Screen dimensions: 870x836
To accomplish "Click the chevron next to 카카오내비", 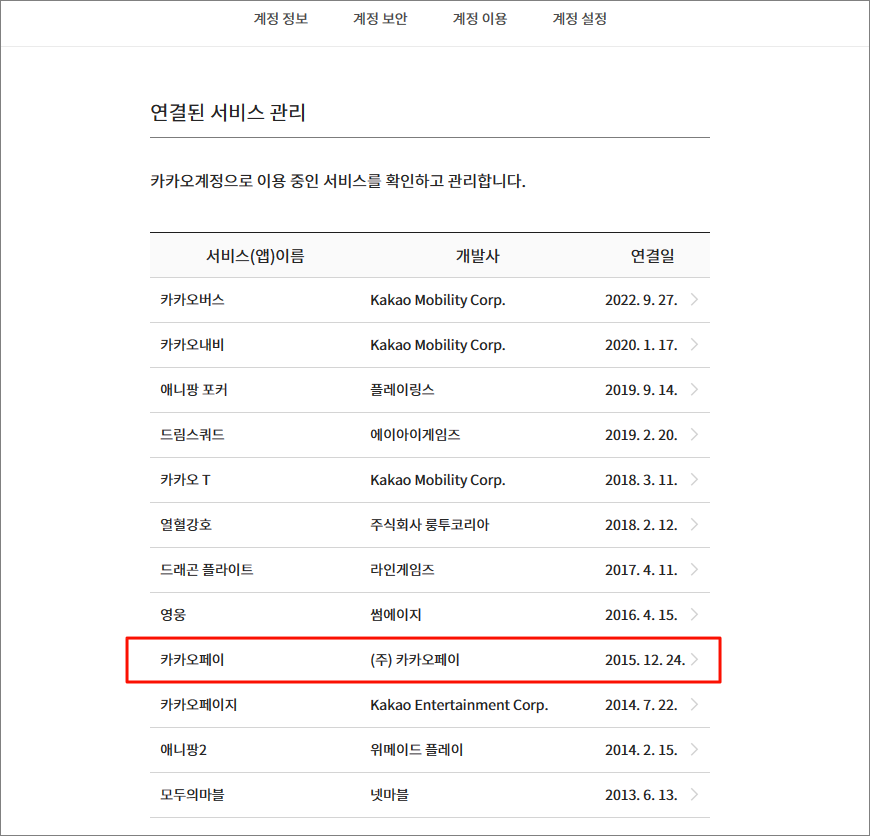I will click(695, 345).
